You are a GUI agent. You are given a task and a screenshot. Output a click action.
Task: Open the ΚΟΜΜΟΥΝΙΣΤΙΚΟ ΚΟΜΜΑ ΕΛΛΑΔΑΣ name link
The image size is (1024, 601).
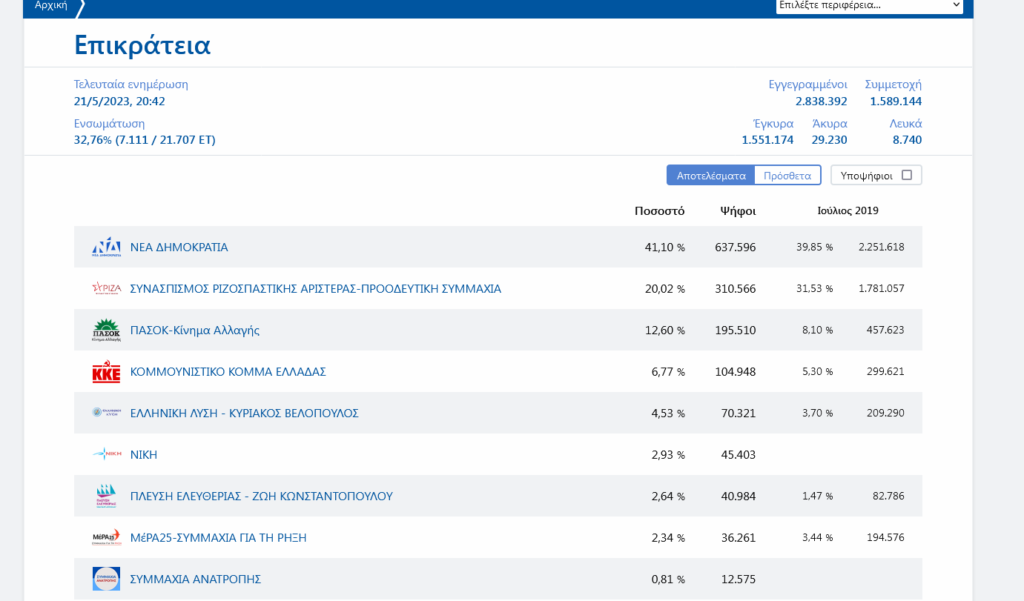point(228,372)
